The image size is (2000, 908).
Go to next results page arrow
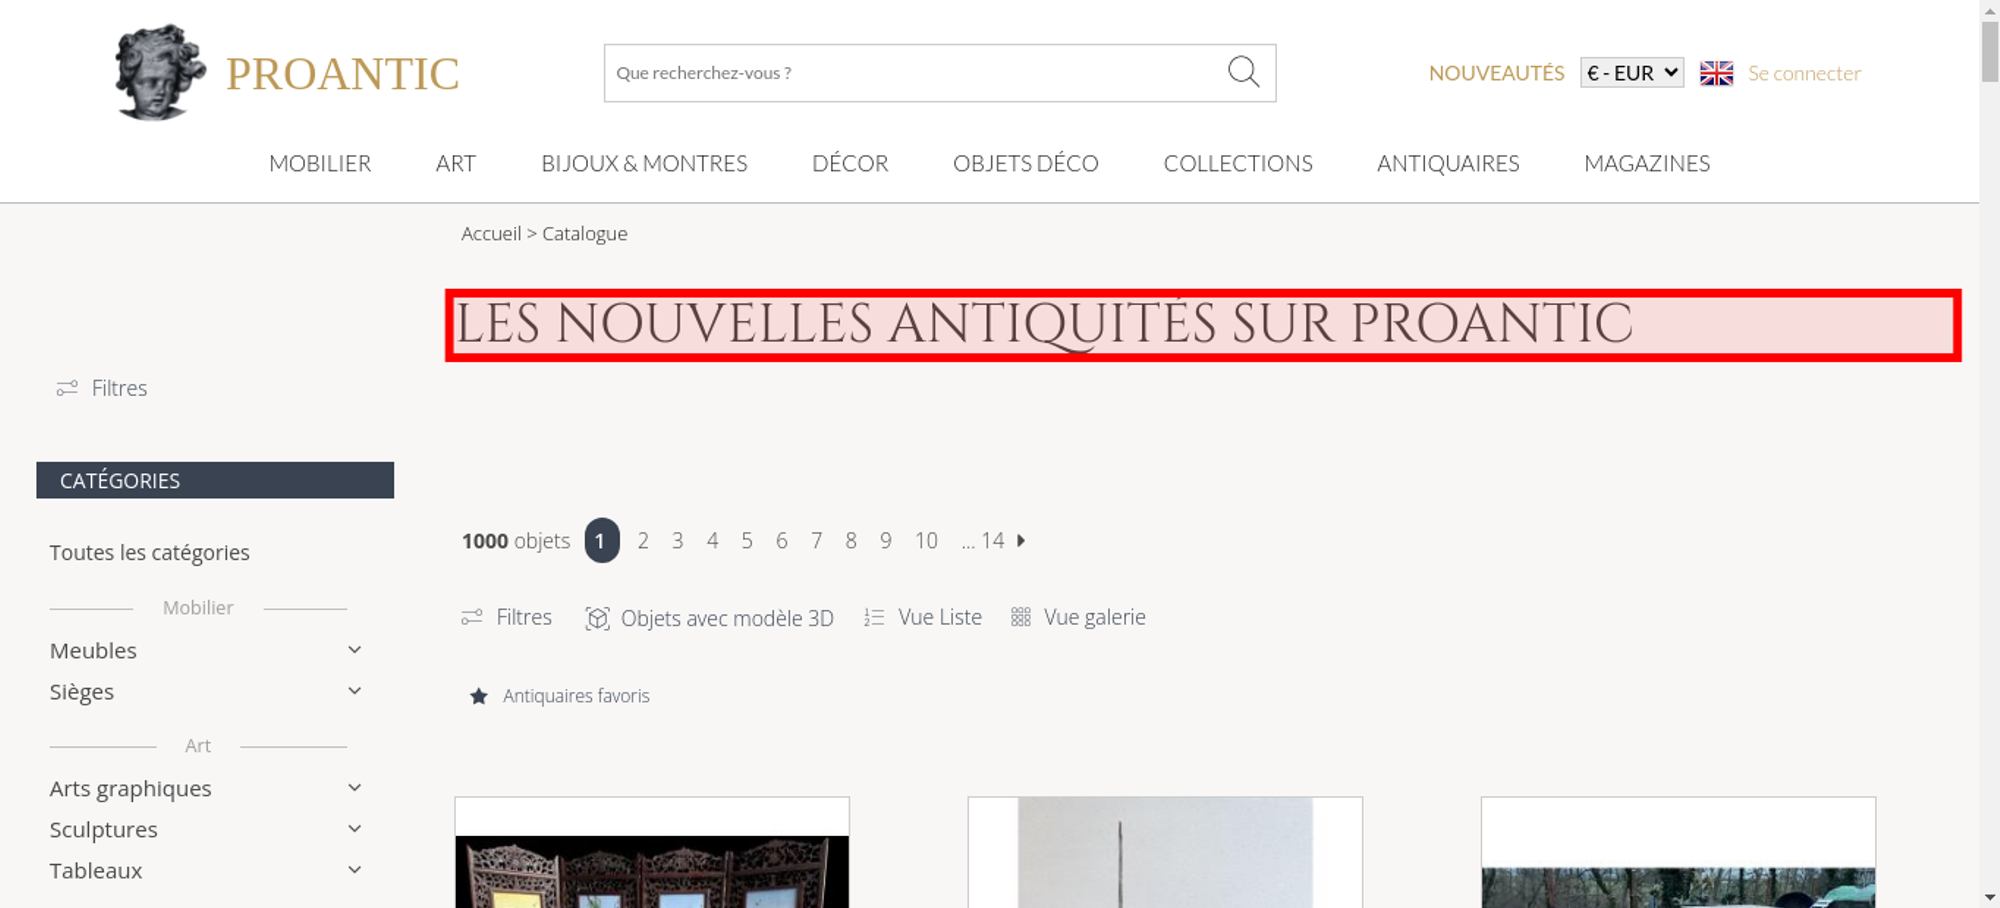(x=1021, y=540)
